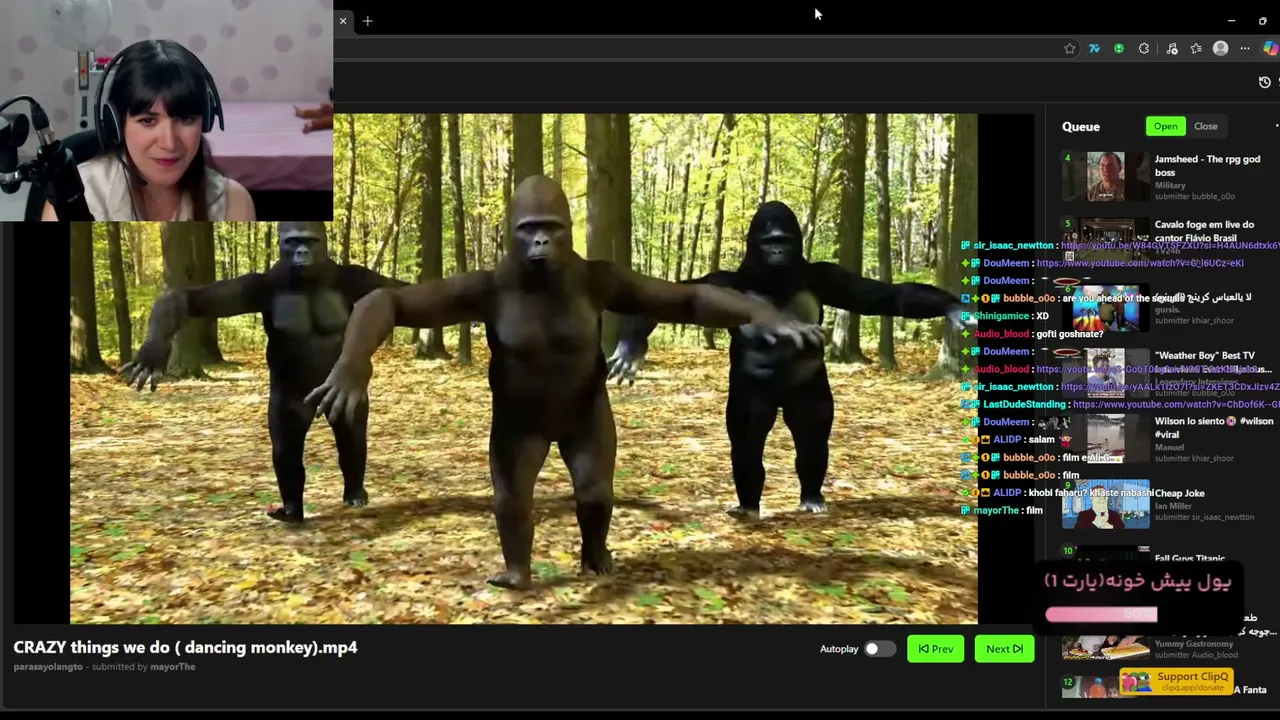The height and width of the screenshot is (720, 1280).
Task: Click the 'Queue' panel heading
Action: point(1081,127)
